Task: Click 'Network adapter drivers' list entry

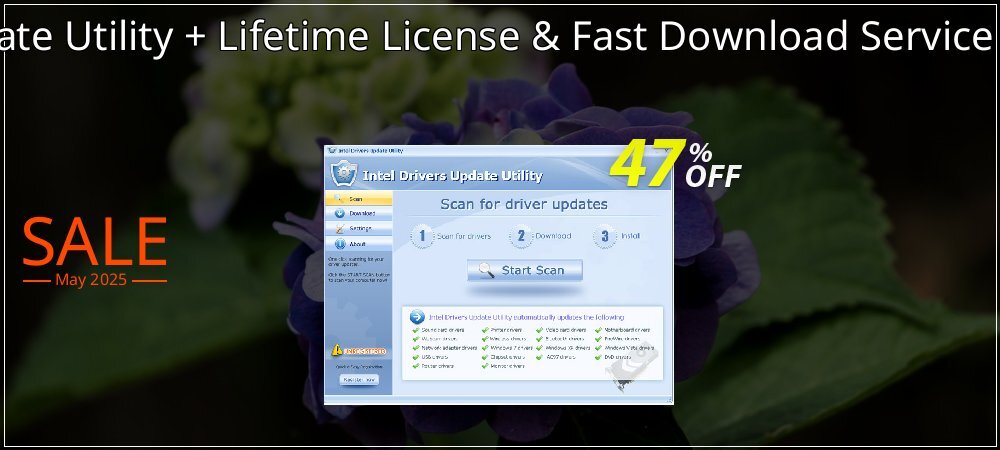Action: [449, 348]
